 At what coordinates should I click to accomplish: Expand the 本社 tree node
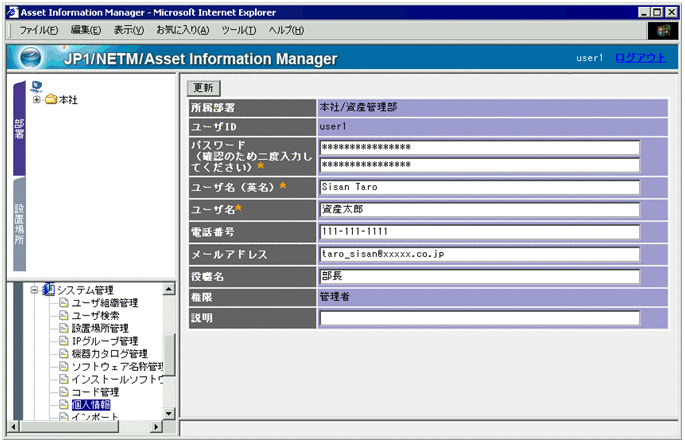37,99
